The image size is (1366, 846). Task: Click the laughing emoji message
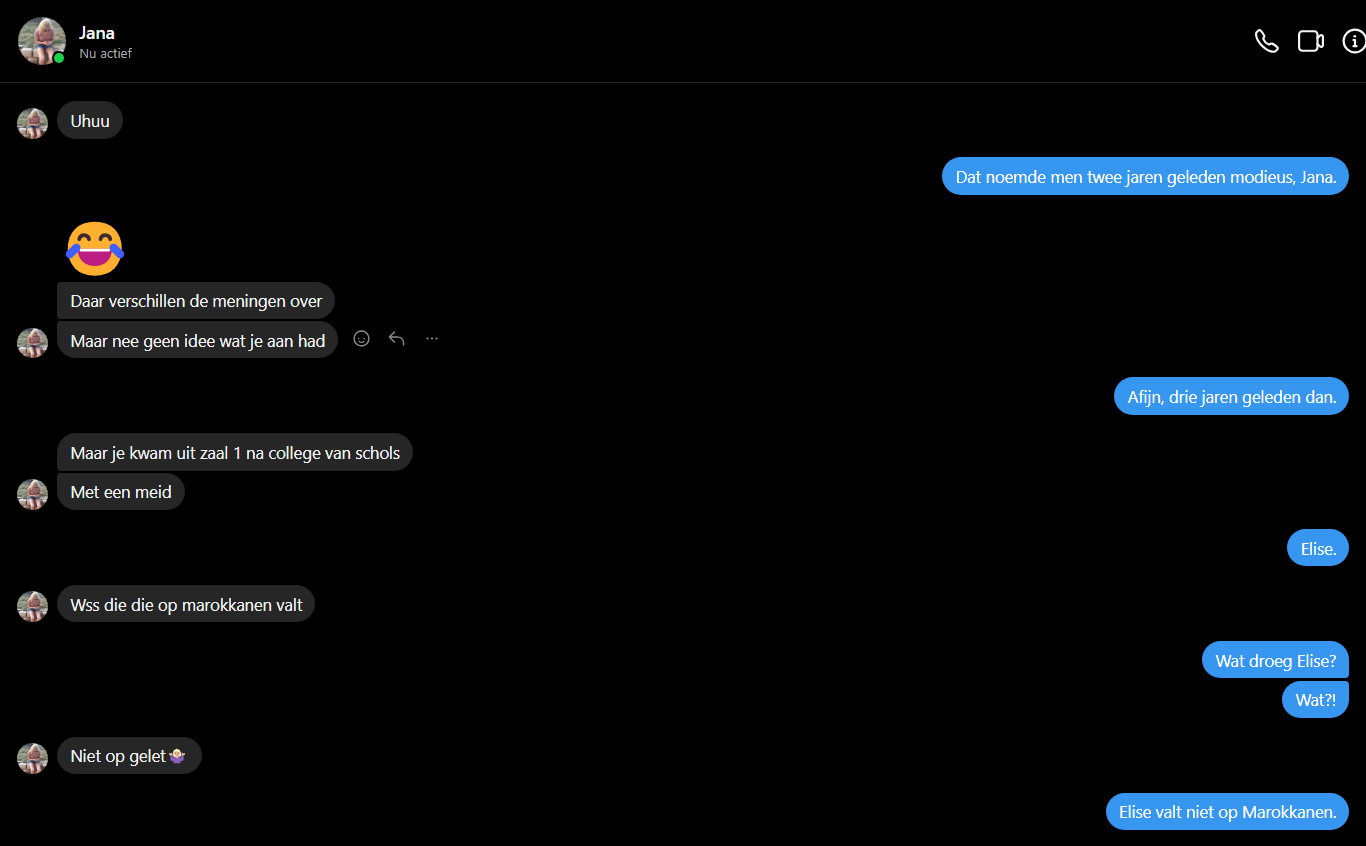(95, 248)
